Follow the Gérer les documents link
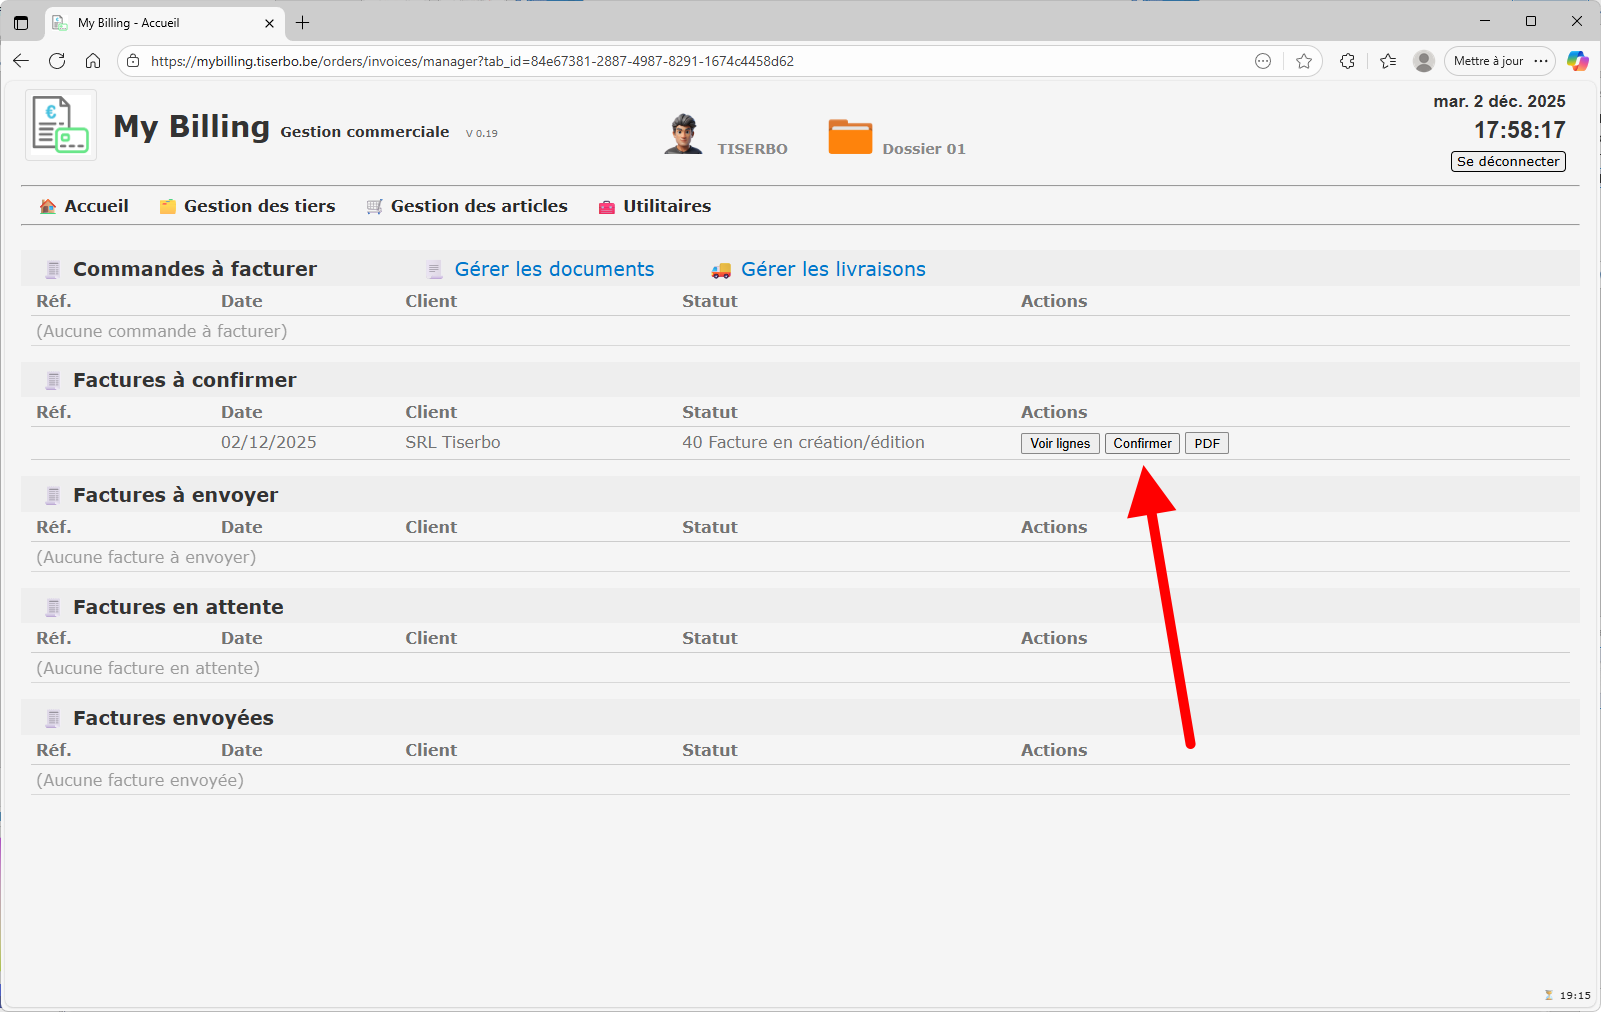The height and width of the screenshot is (1012, 1601). (x=554, y=269)
